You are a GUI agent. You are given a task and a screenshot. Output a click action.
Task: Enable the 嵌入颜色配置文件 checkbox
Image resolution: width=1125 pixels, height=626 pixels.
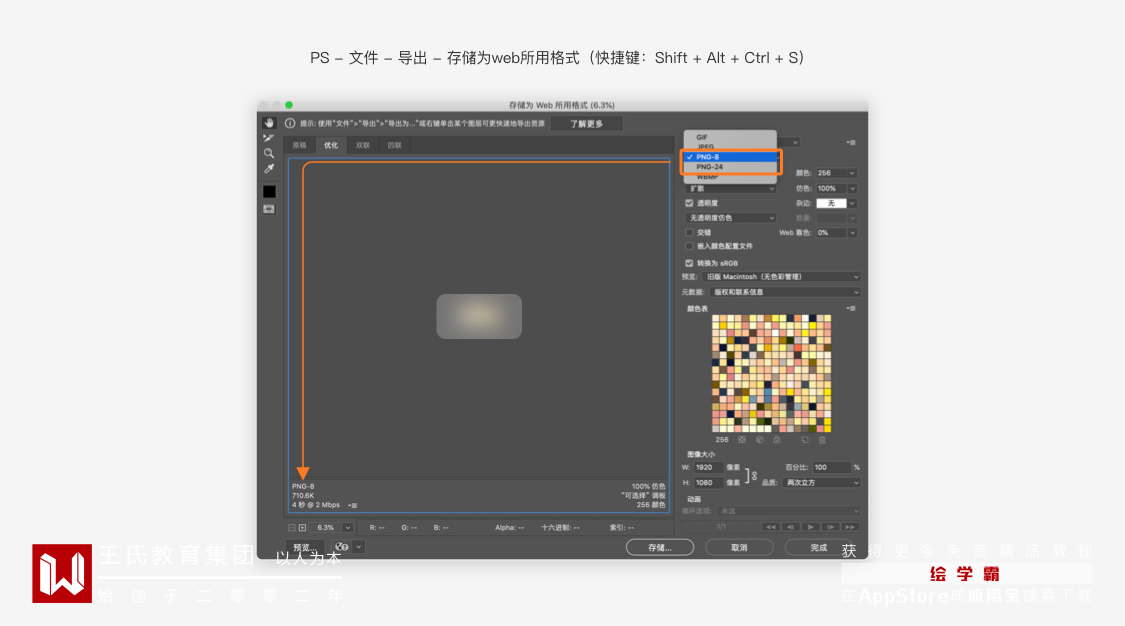[x=689, y=247]
